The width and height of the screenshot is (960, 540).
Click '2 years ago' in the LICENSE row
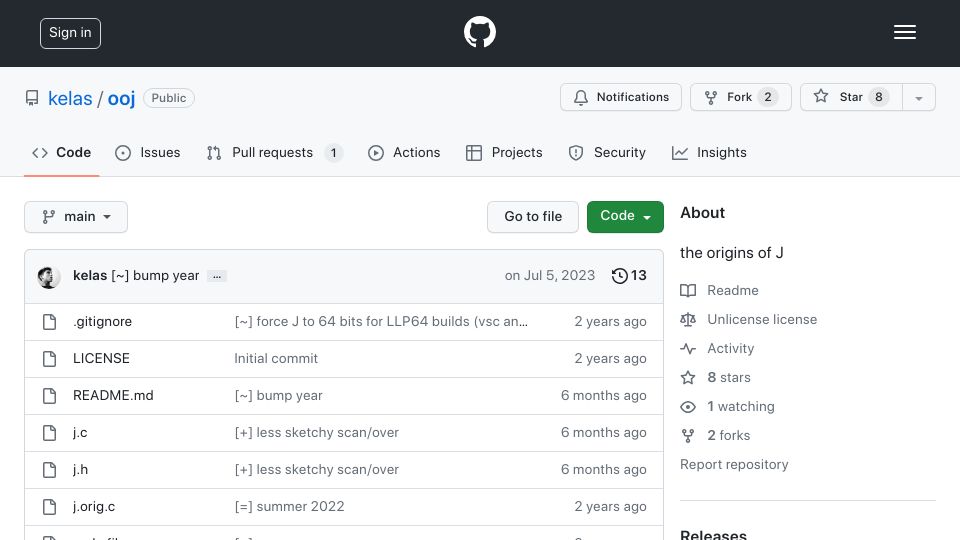point(610,358)
